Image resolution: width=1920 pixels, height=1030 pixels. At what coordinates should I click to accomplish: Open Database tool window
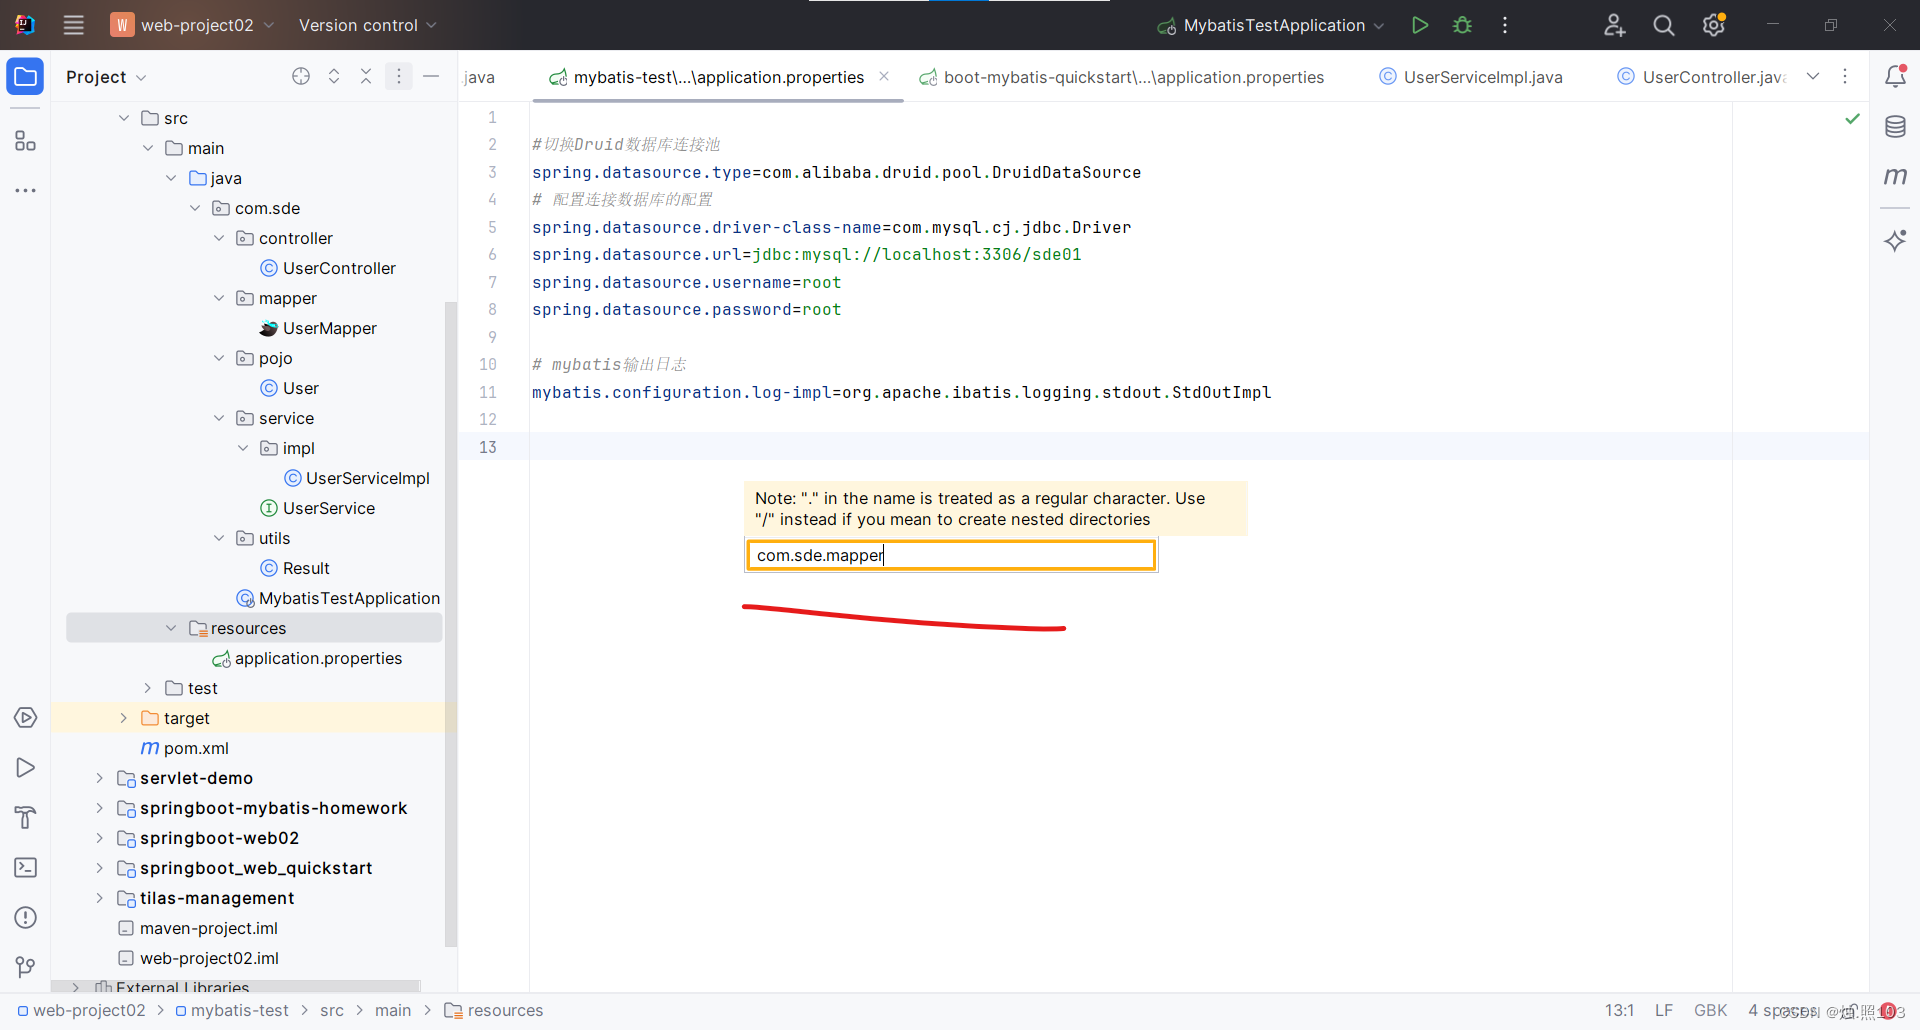(x=1895, y=127)
